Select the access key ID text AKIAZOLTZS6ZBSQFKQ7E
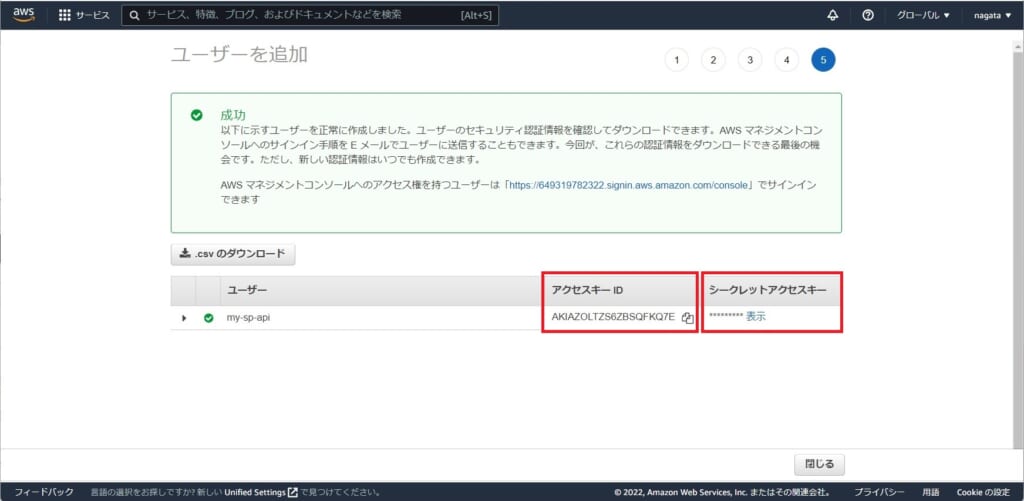The width and height of the screenshot is (1024, 501). click(613, 317)
